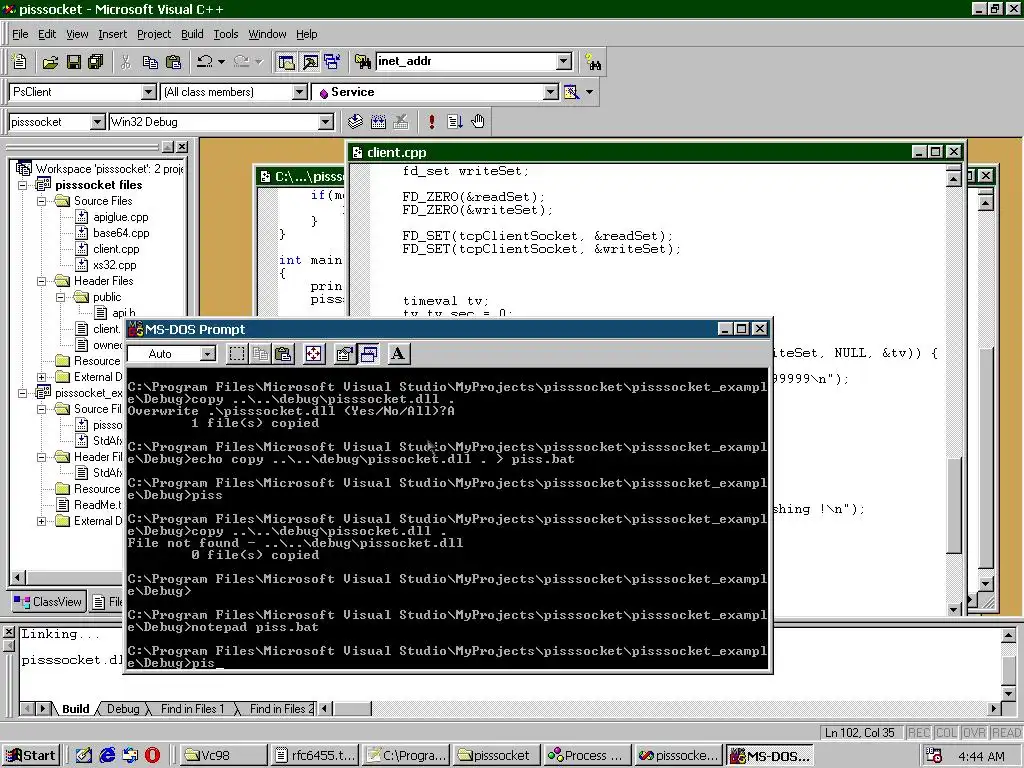Click the Undo arrow icon

tap(205, 62)
